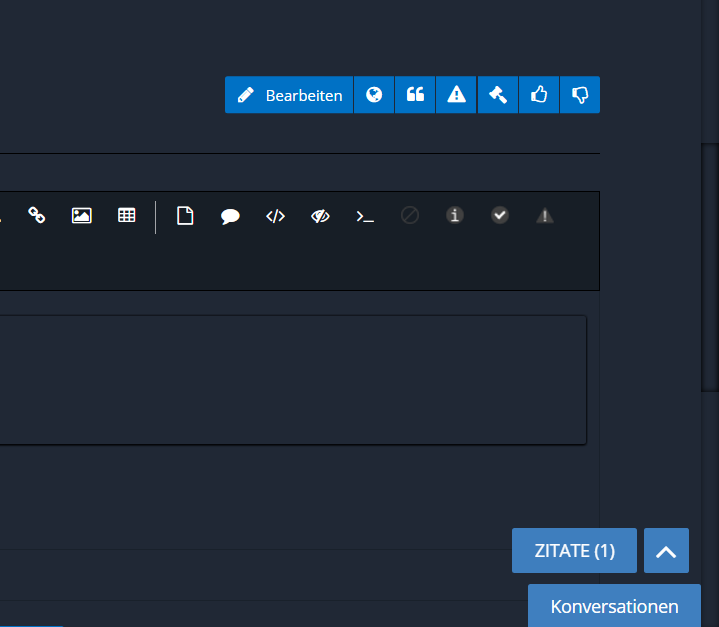The image size is (719, 627).
Task: Click the globe icon in post actions
Action: tap(374, 95)
